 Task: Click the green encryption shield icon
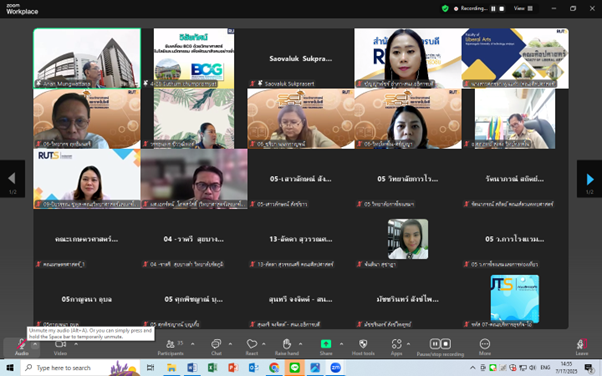click(x=445, y=8)
